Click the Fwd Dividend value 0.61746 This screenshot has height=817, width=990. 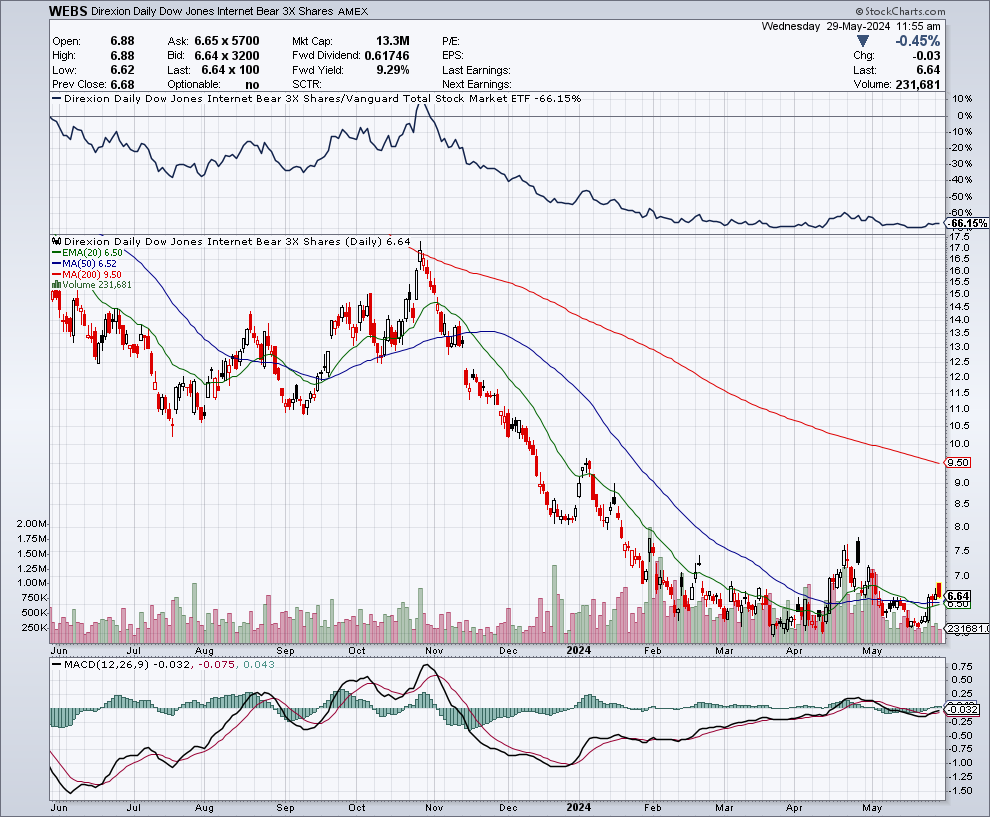(x=387, y=56)
